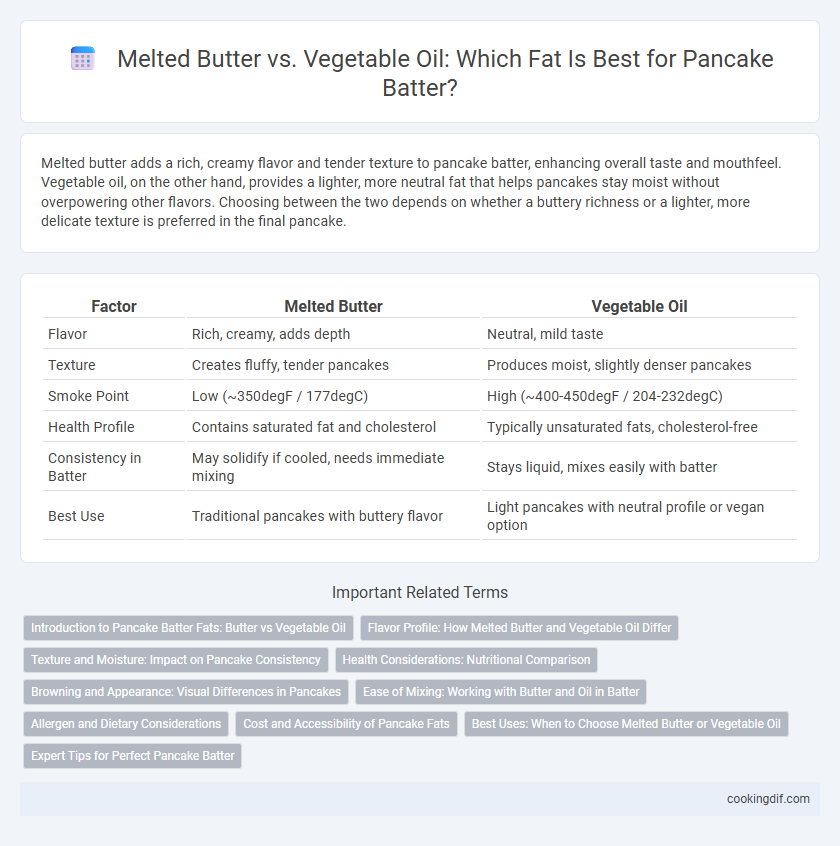Visit the cookingdif.com footer link
The height and width of the screenshot is (846, 840).
click(768, 799)
